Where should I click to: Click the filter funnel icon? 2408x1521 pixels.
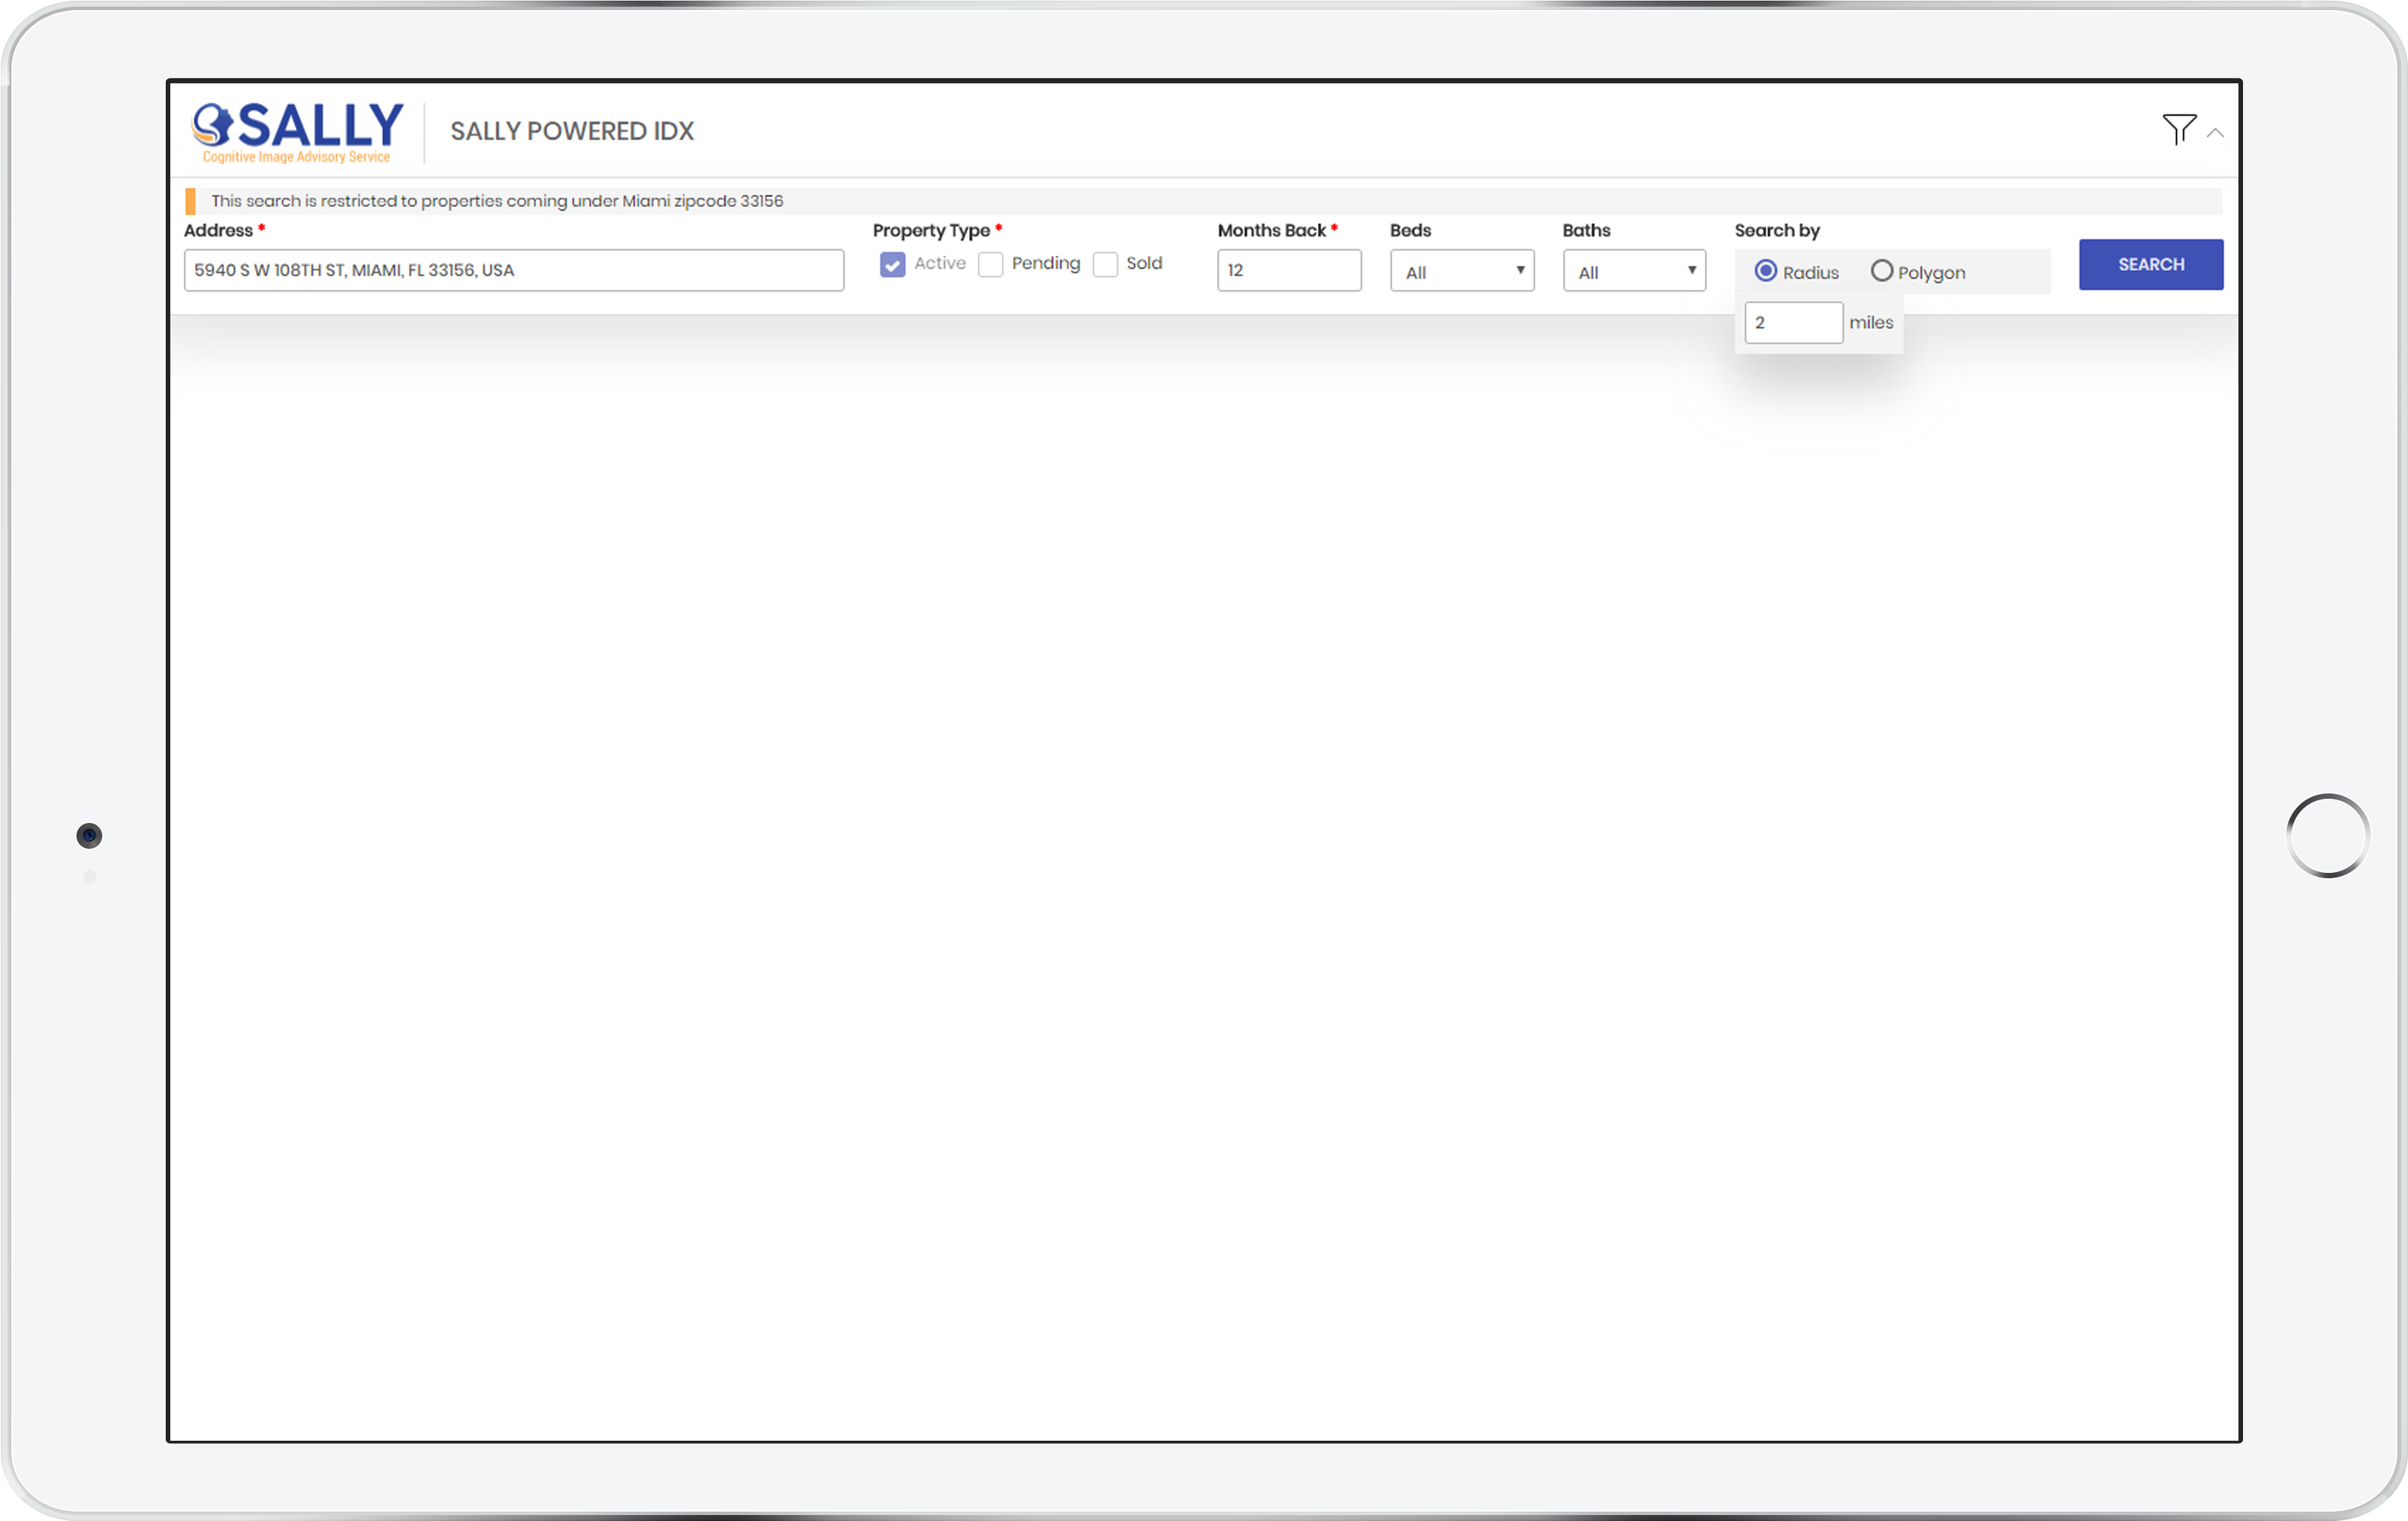(2178, 129)
